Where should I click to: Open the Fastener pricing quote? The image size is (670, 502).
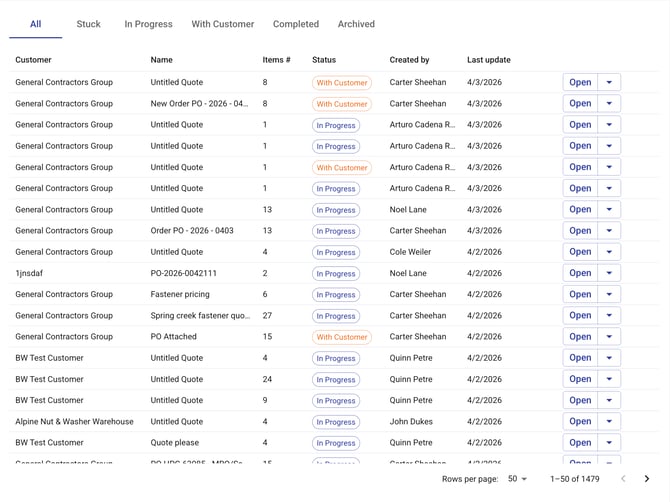pyautogui.click(x=580, y=294)
